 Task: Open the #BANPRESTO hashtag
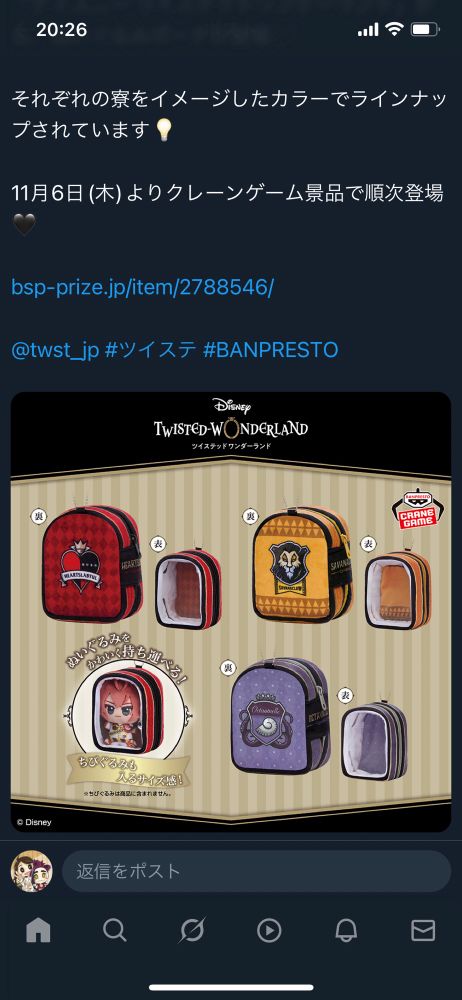point(270,350)
